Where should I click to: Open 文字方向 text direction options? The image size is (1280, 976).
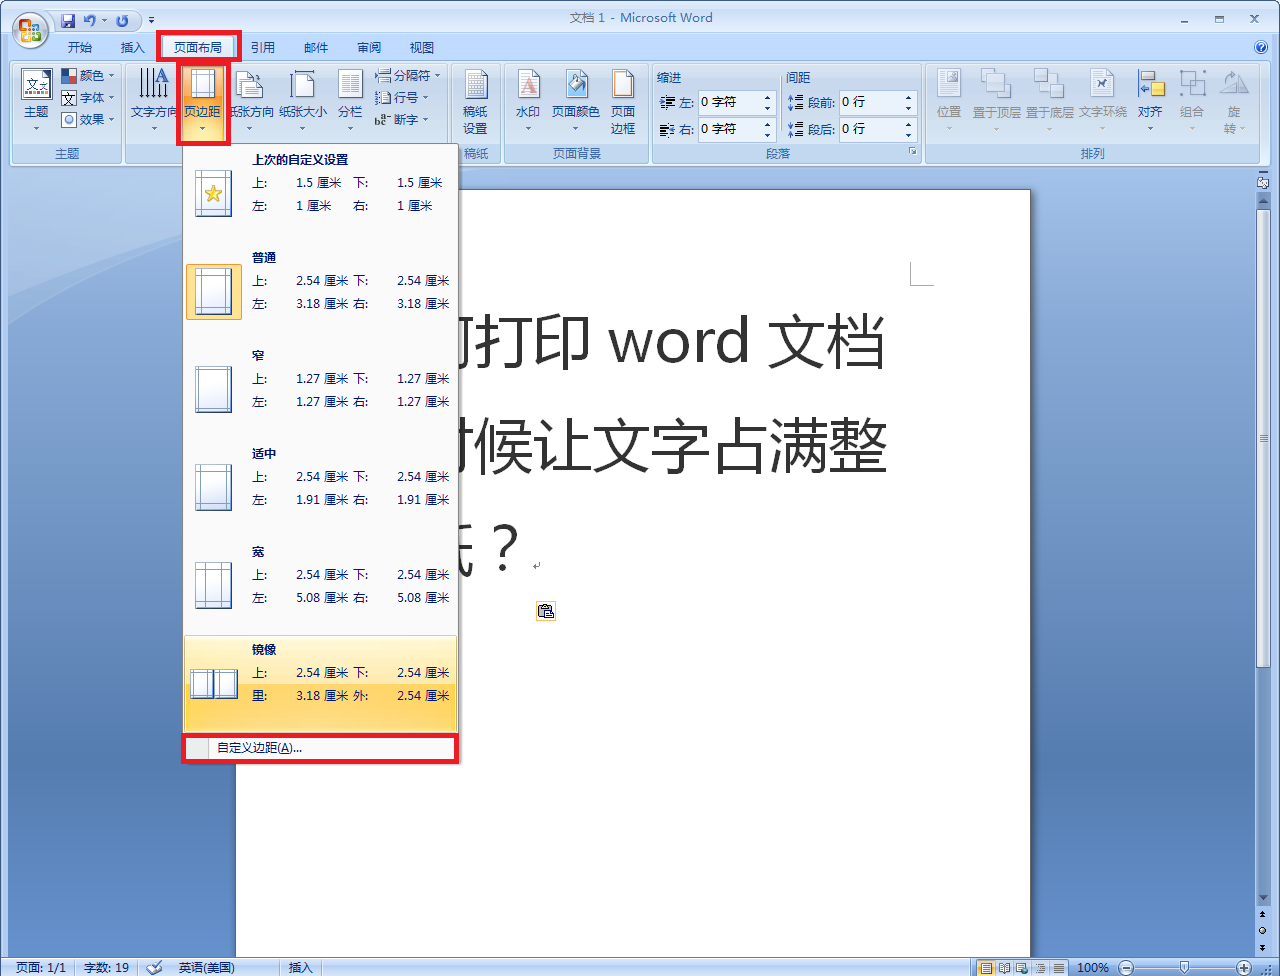click(x=154, y=100)
